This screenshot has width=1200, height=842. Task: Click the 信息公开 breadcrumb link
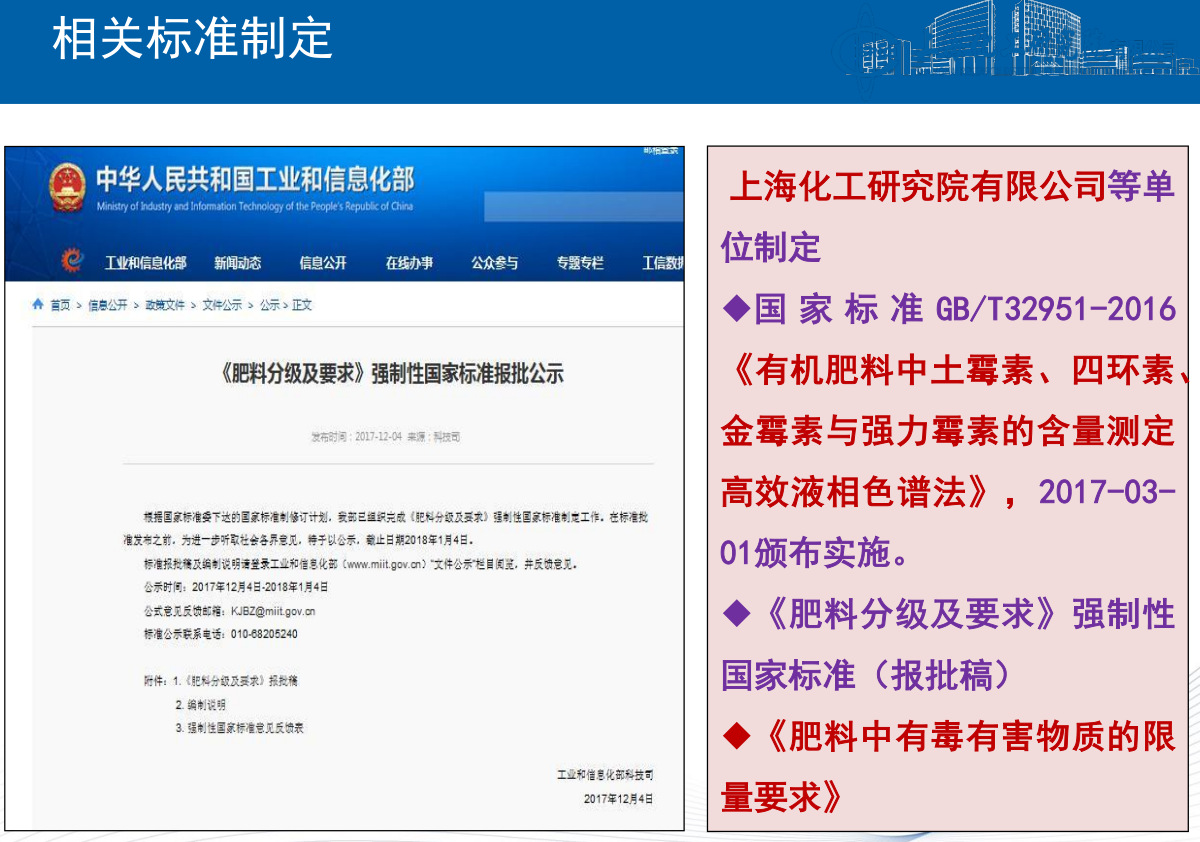pyautogui.click(x=108, y=305)
